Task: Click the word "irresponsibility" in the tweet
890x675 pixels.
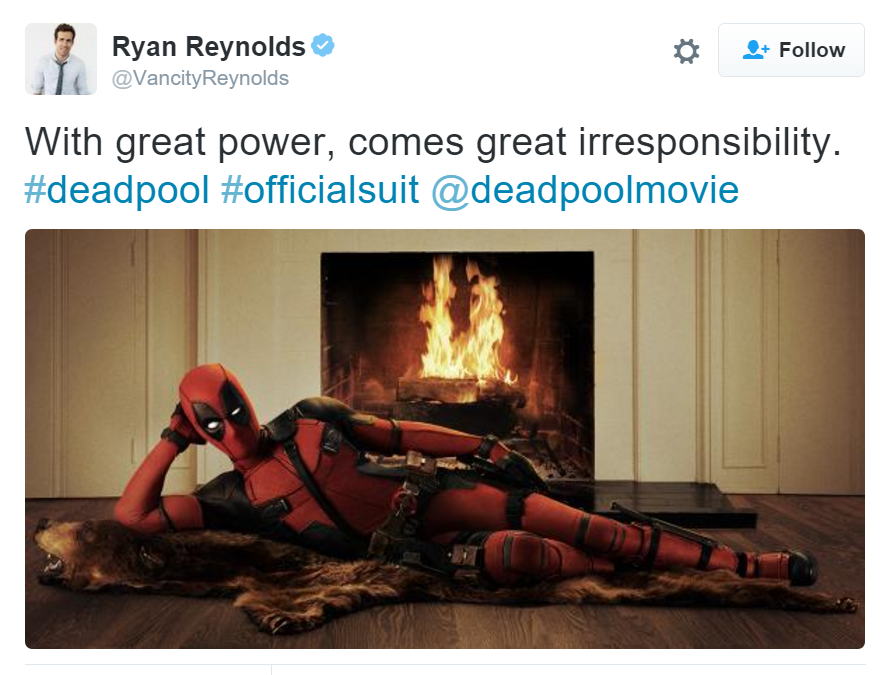Action: (x=710, y=141)
